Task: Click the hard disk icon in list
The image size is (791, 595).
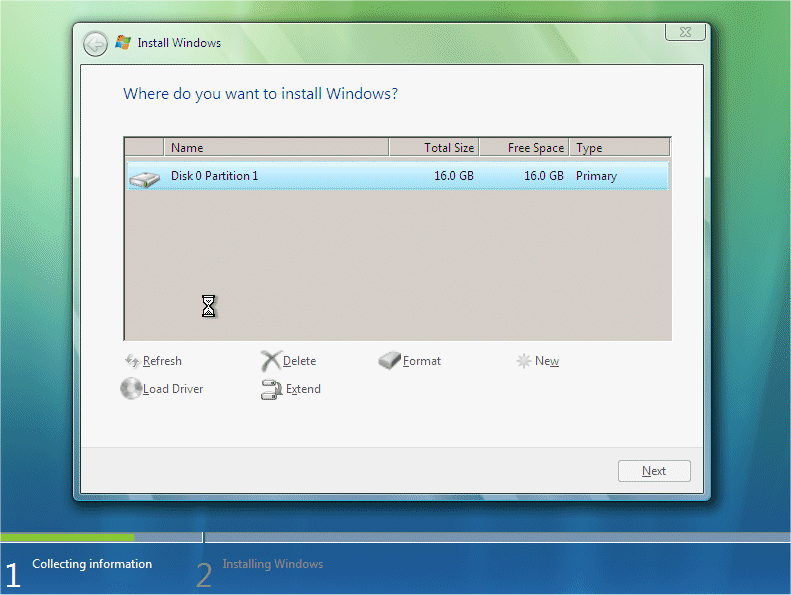Action: [144, 178]
